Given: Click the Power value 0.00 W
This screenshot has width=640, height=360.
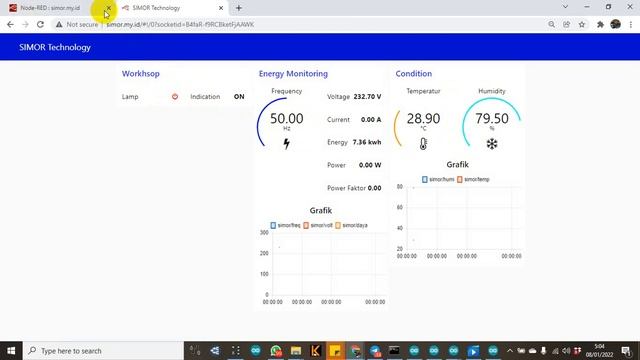Looking at the screenshot, I should click(x=370, y=165).
